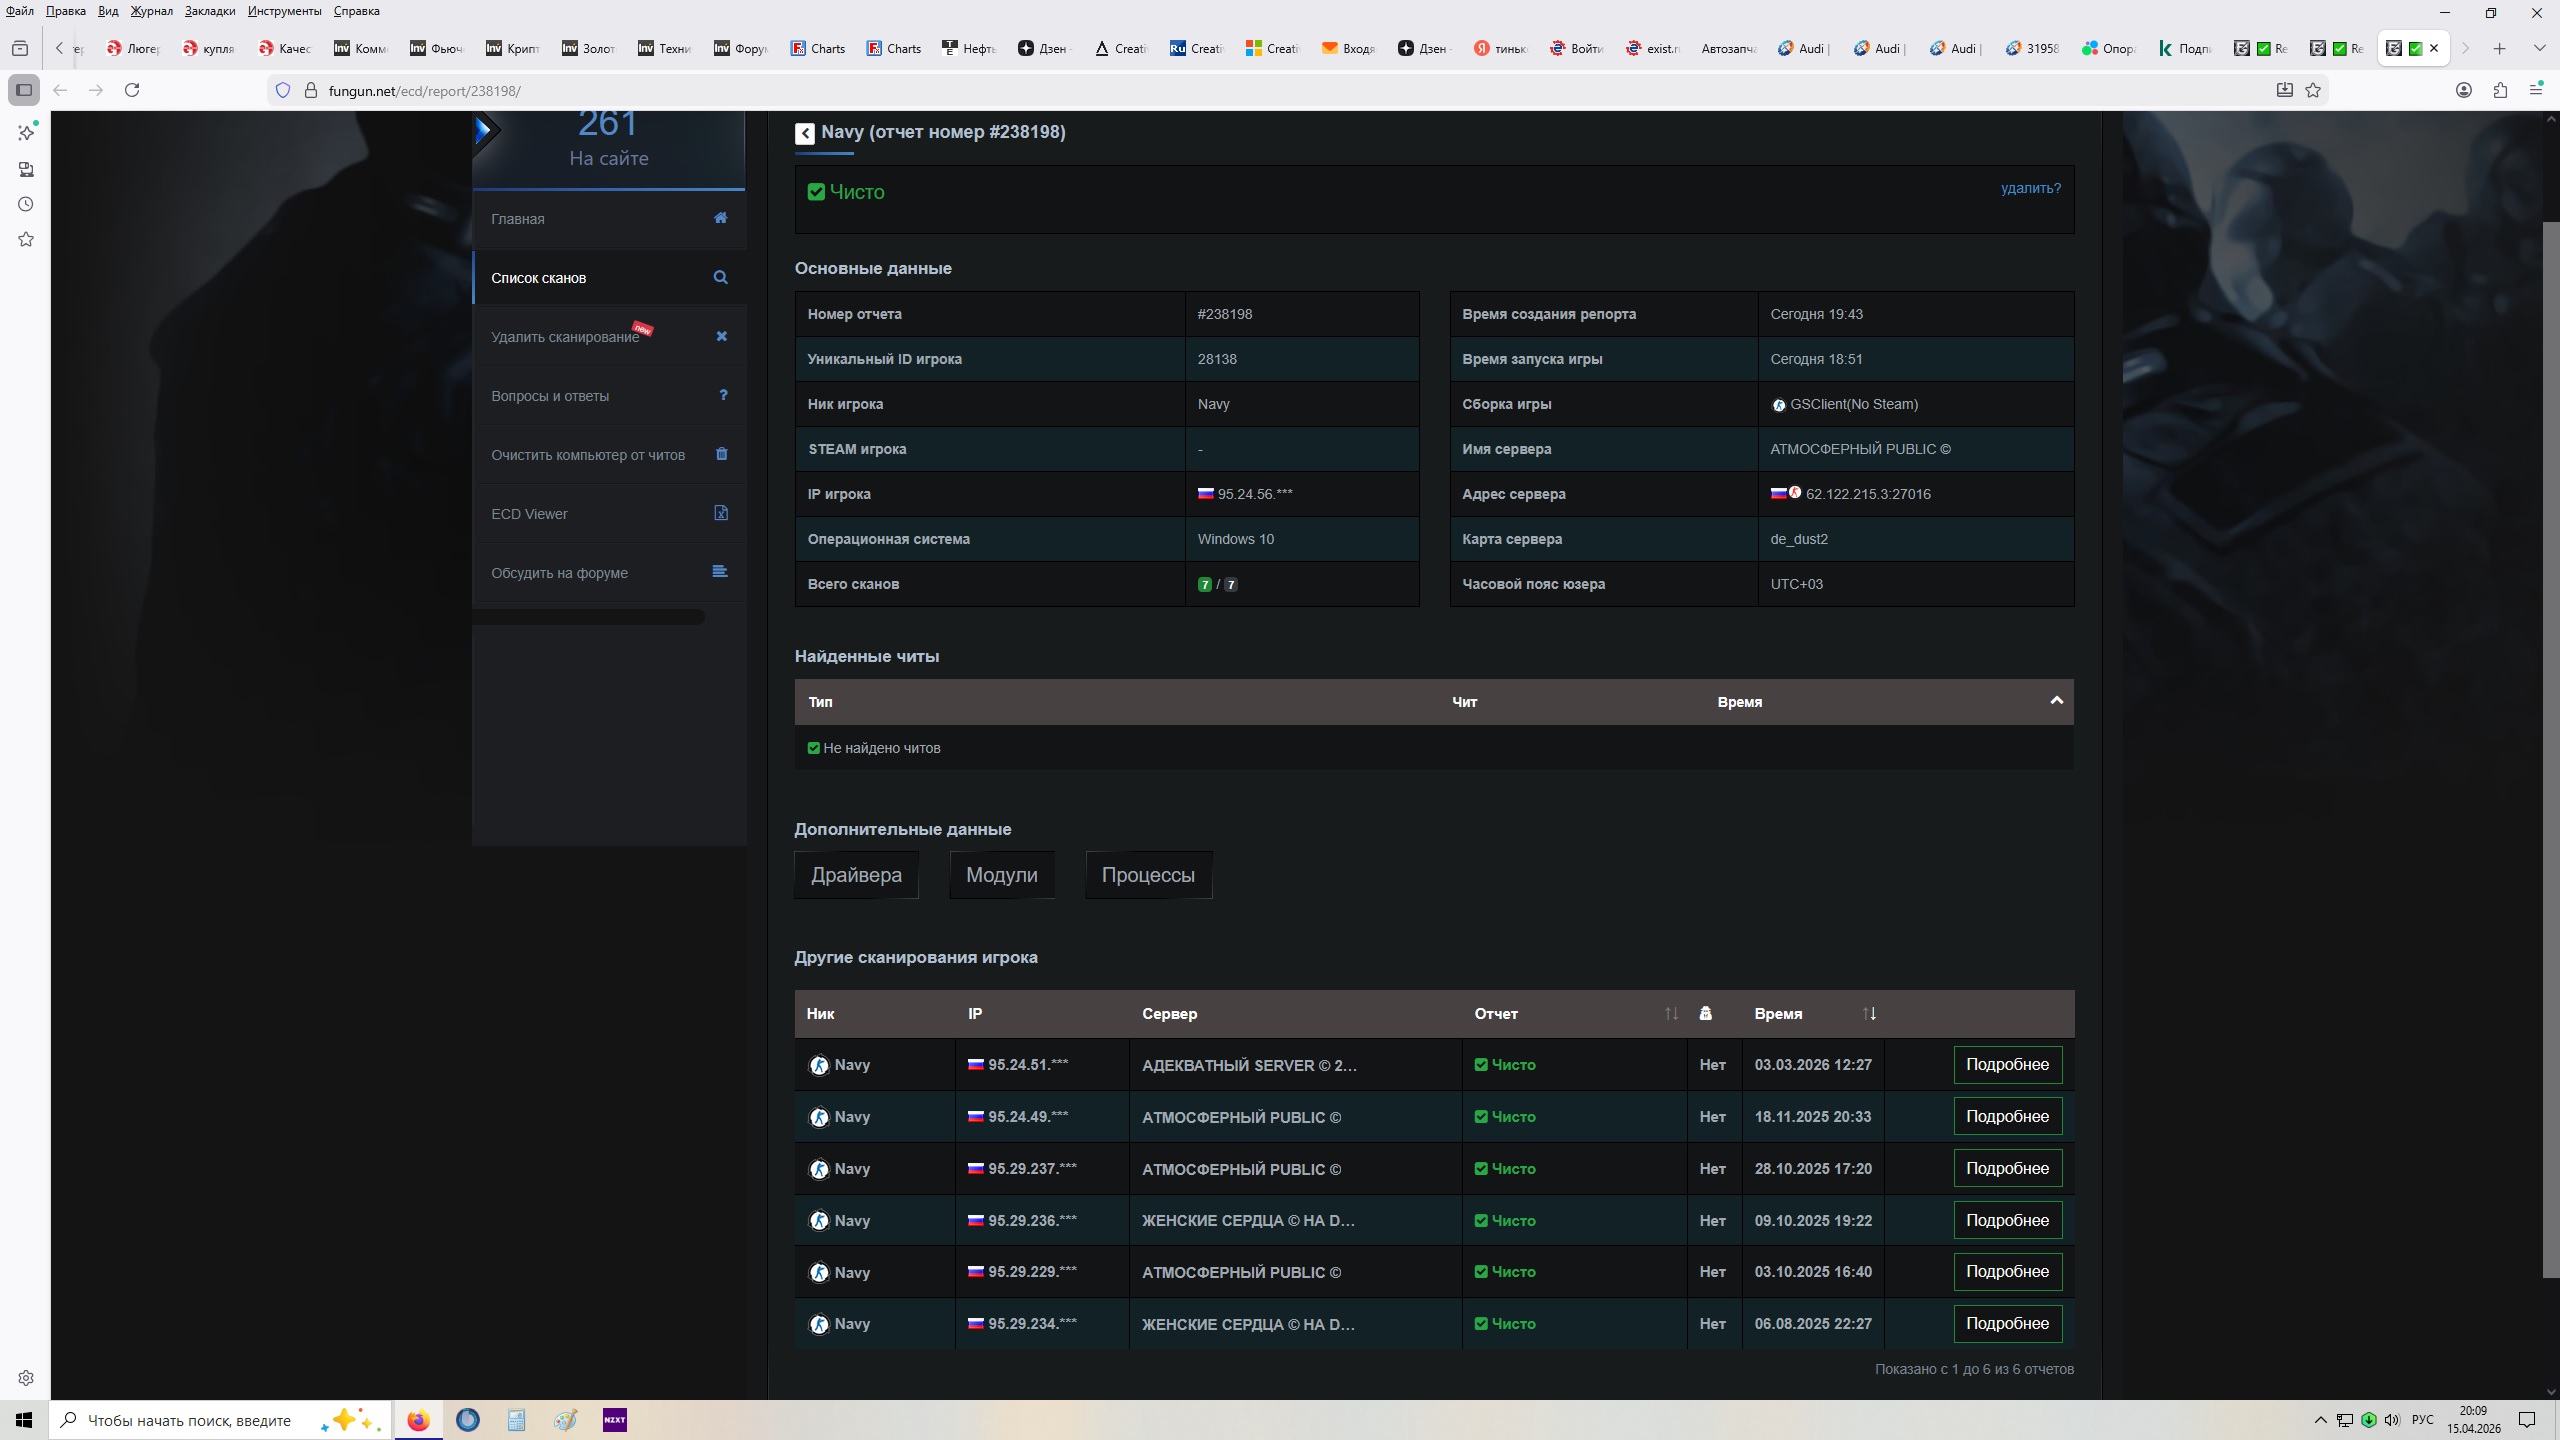This screenshot has height=1440, width=2560.
Task: Collapse the Найденные читы table with its chevron
Action: pyautogui.click(x=2056, y=700)
